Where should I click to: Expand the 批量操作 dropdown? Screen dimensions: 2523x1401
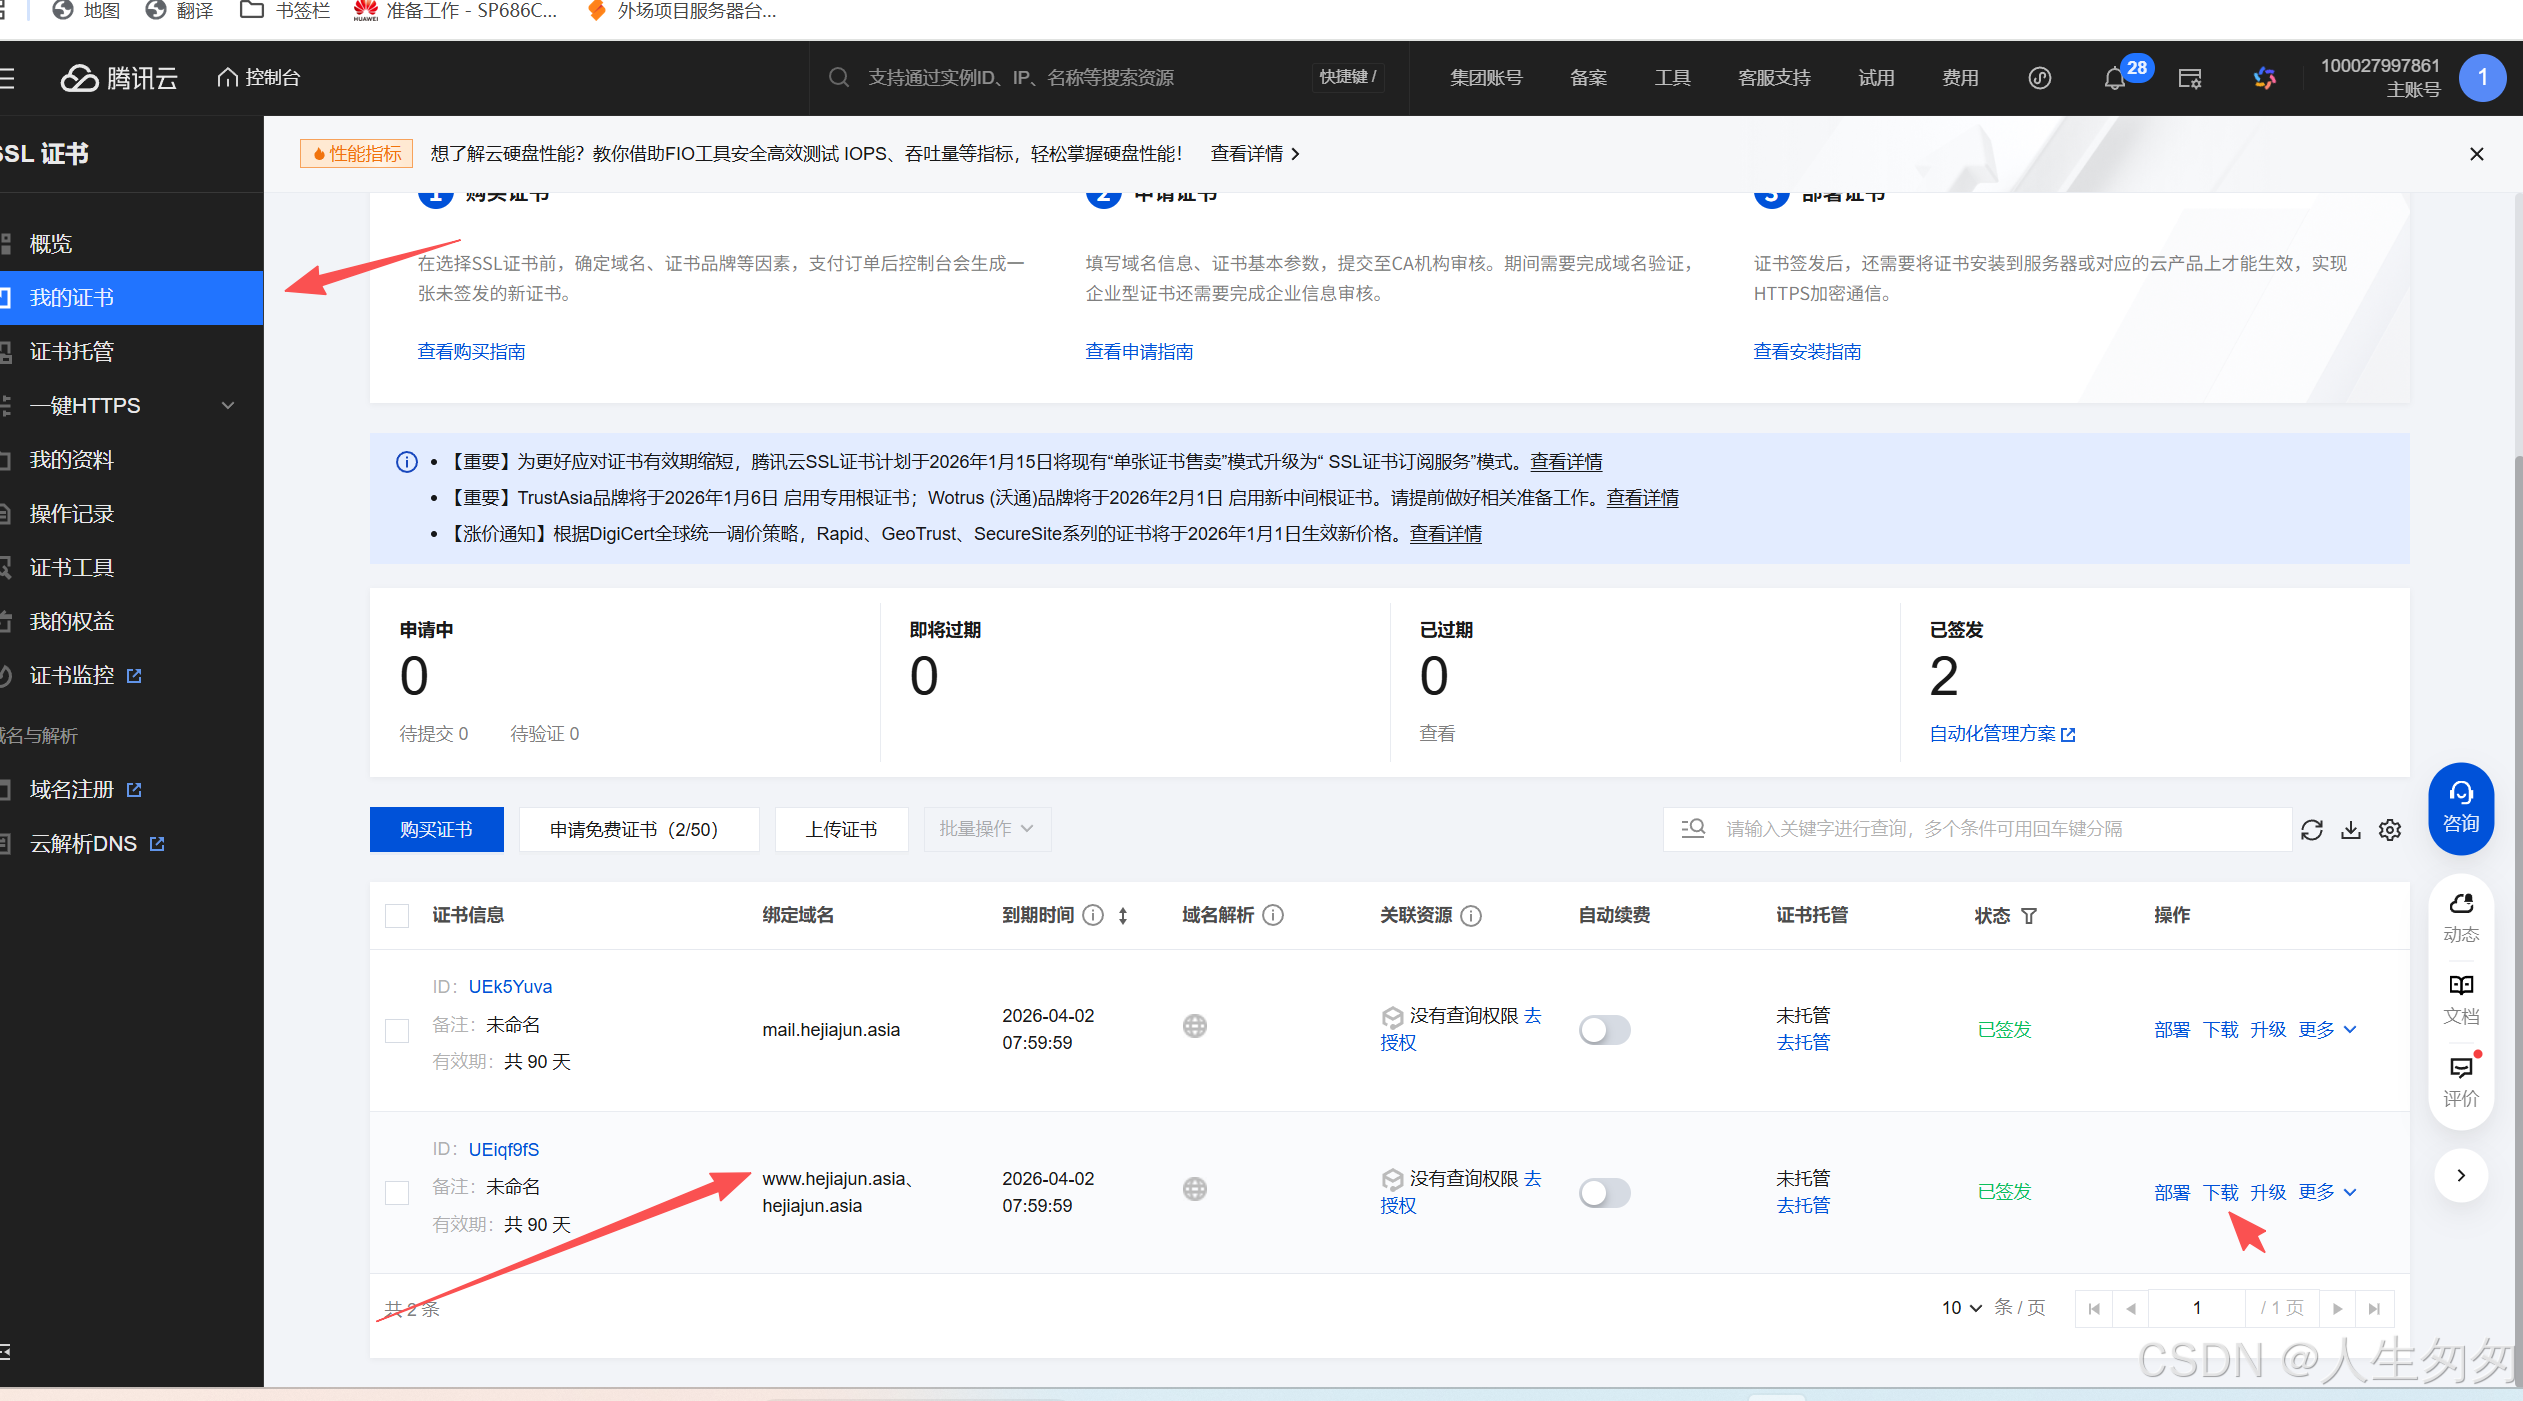pos(986,829)
